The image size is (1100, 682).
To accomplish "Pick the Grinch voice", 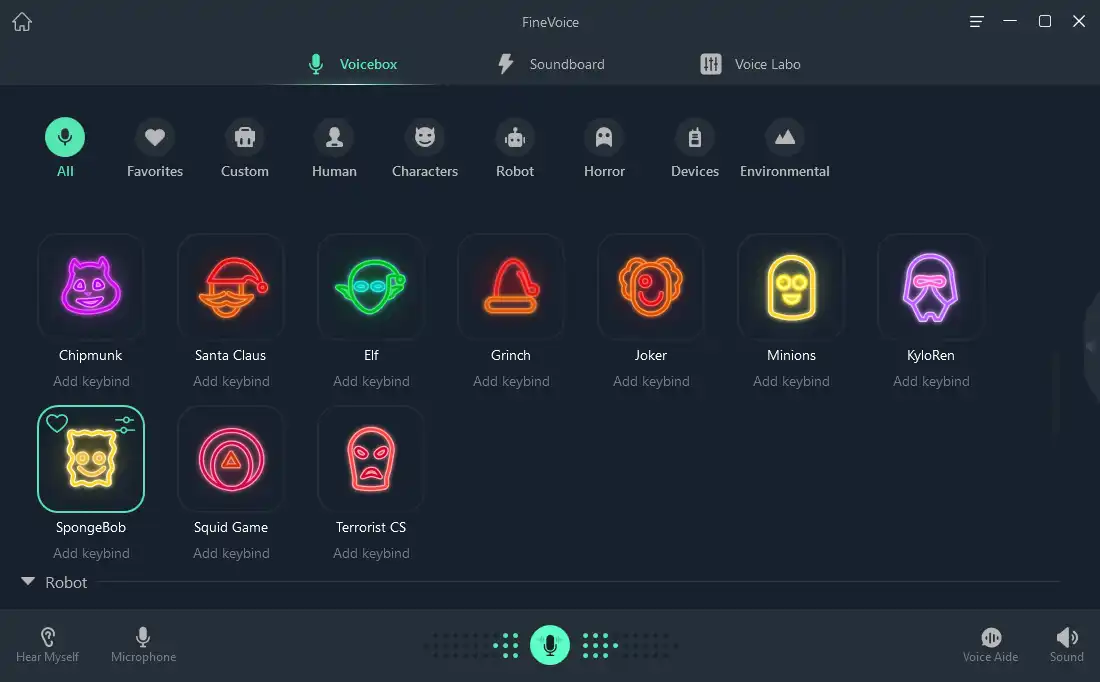I will coord(511,287).
